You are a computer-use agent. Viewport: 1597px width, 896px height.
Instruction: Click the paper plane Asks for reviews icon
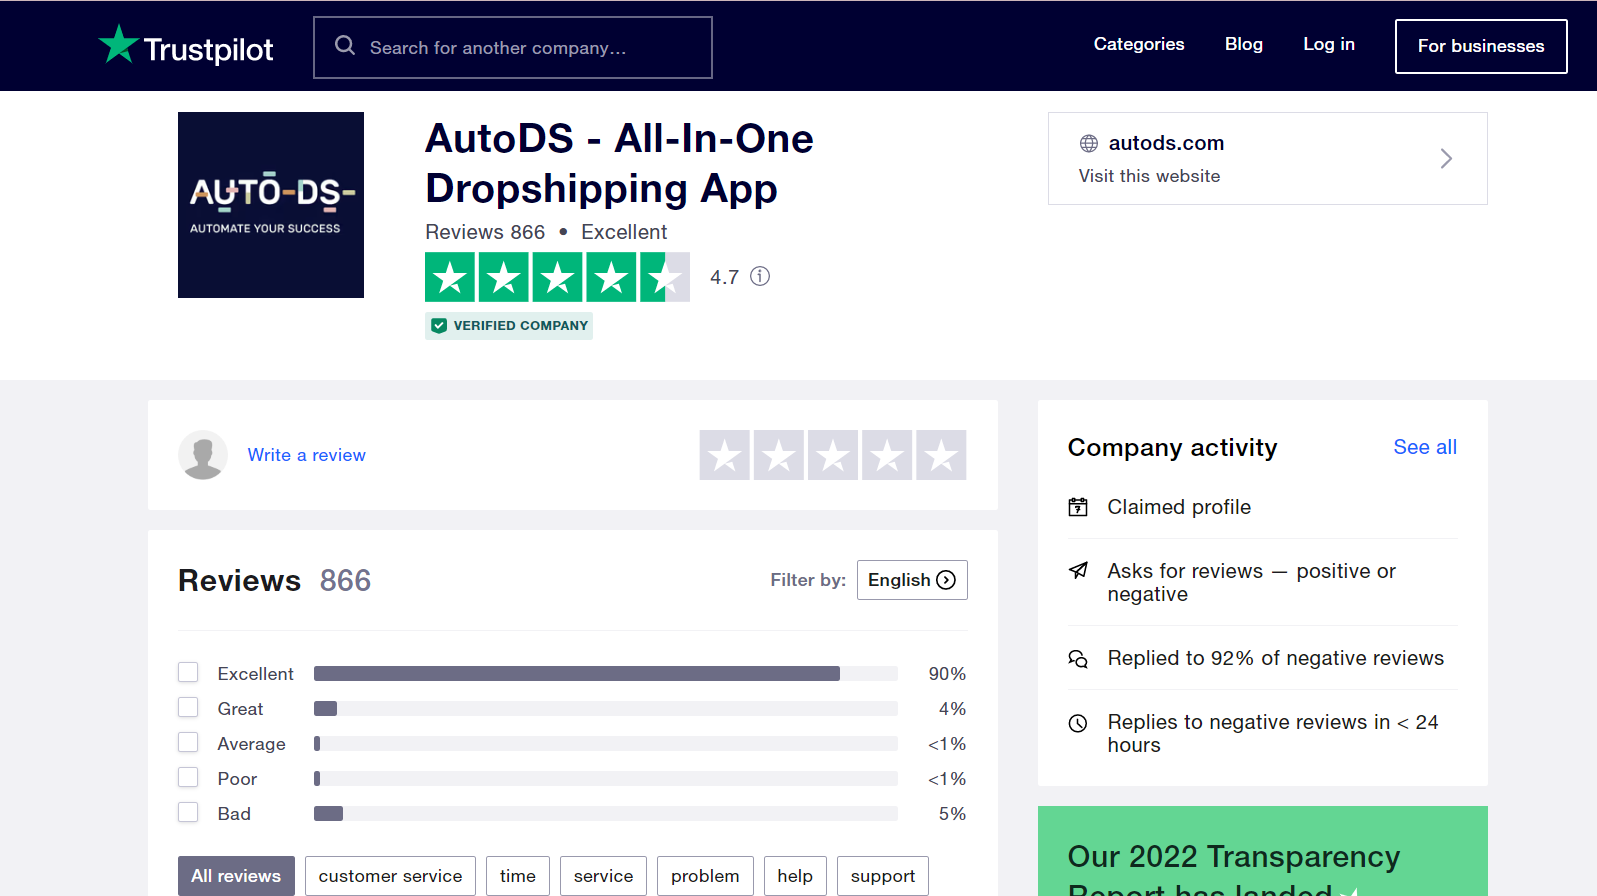(1078, 571)
